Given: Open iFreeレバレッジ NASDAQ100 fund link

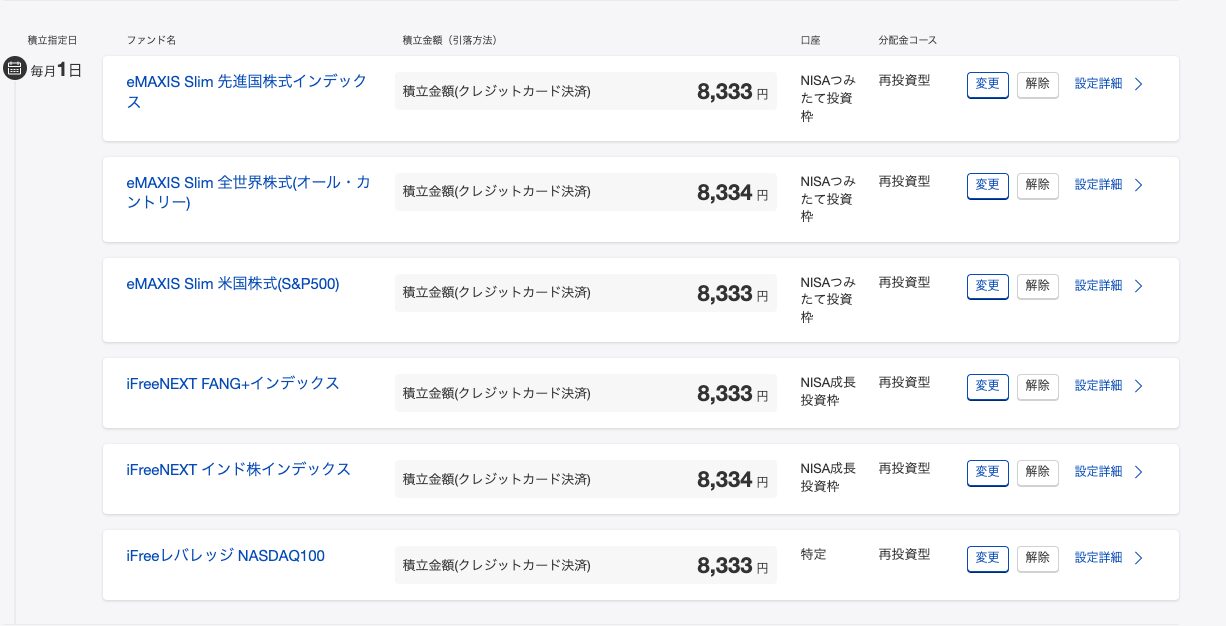Looking at the screenshot, I should click(x=225, y=556).
